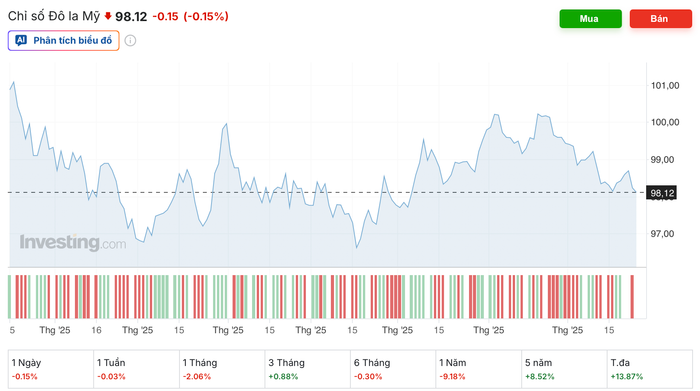Screen dimensions: 700x391
Task: Click the -2.06% one-month change value
Action: pos(197,376)
